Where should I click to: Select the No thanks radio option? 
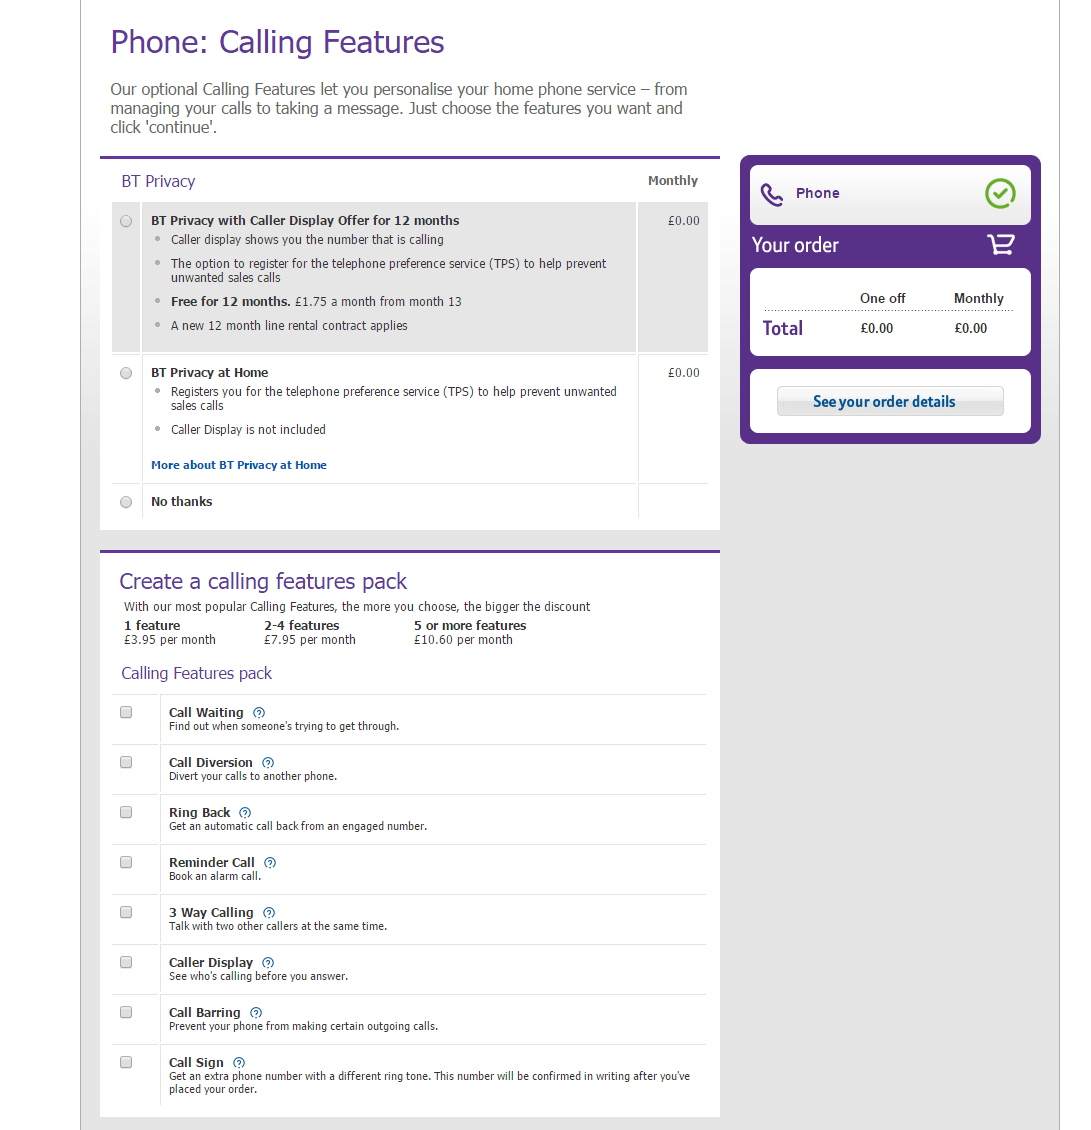[x=126, y=502]
